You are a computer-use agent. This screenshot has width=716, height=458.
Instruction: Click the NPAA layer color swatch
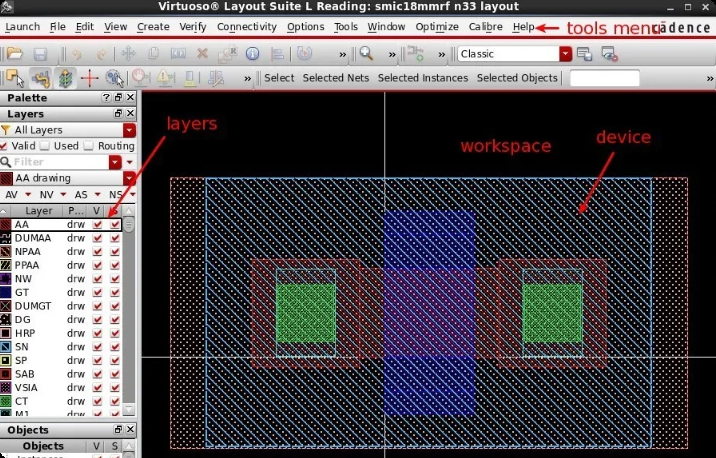pyautogui.click(x=5, y=252)
